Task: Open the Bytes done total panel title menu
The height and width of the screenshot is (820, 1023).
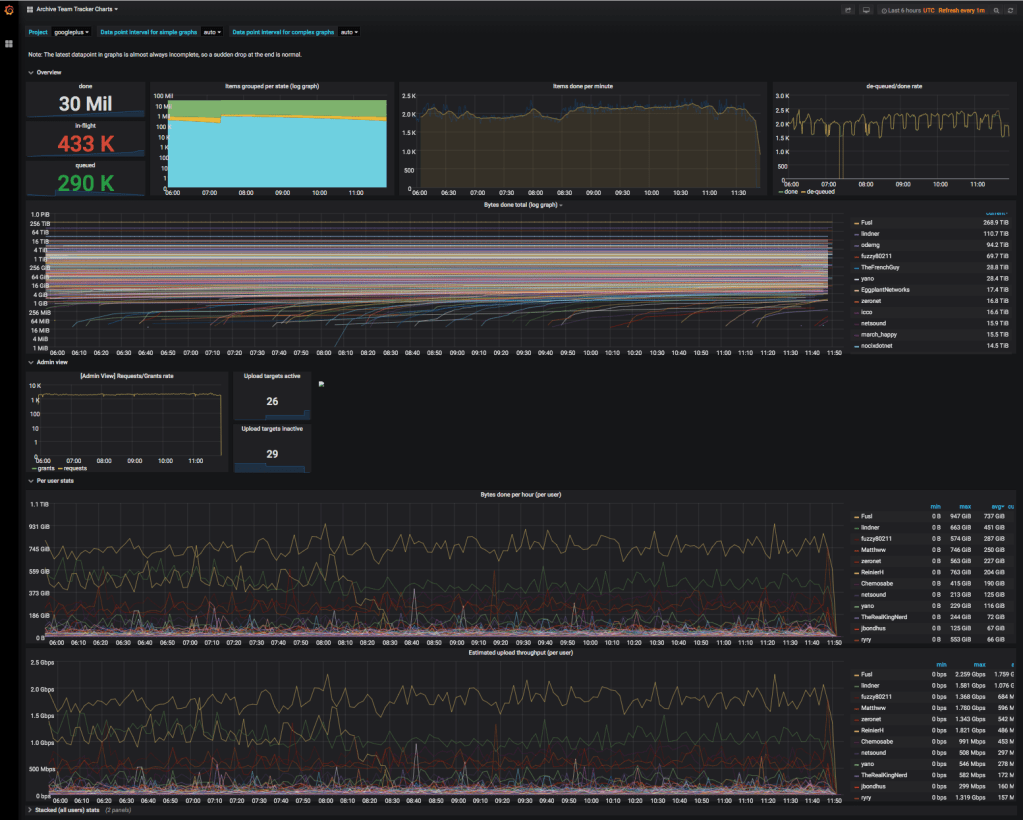Action: pyautogui.click(x=522, y=205)
